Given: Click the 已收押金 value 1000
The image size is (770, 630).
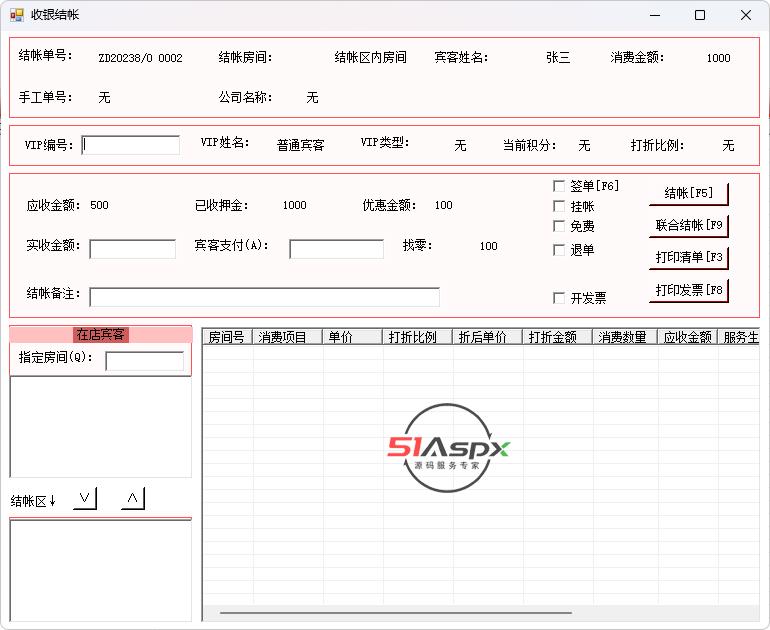Looking at the screenshot, I should coord(295,205).
